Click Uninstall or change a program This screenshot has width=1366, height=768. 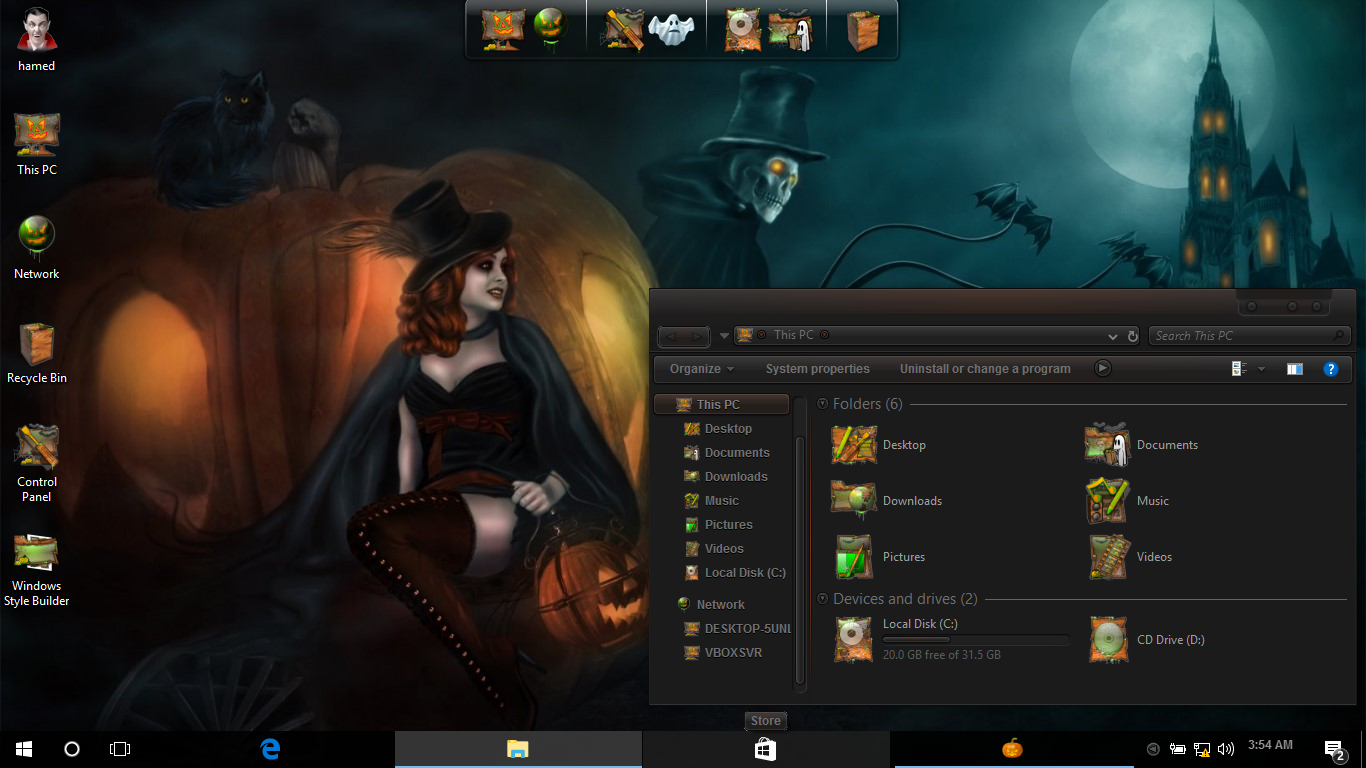(x=984, y=369)
